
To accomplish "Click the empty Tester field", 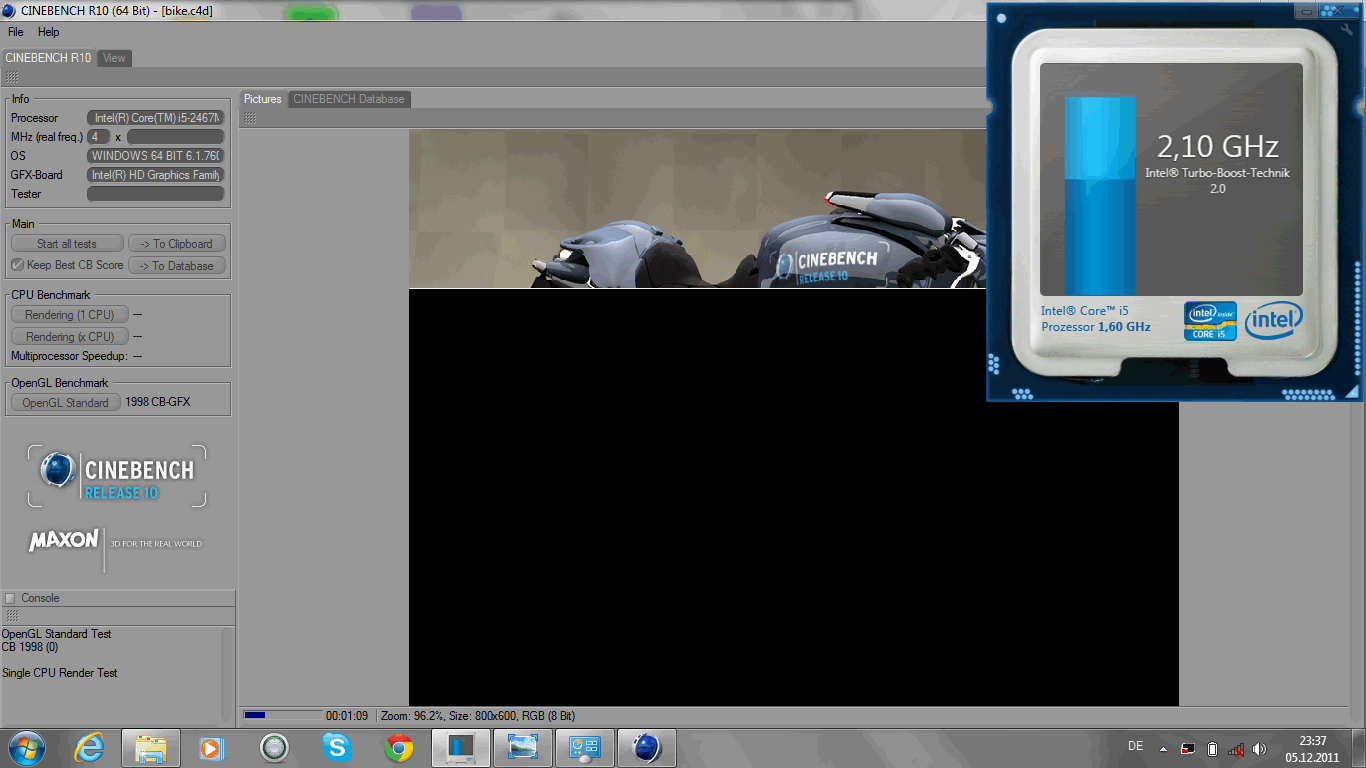I will coord(156,194).
